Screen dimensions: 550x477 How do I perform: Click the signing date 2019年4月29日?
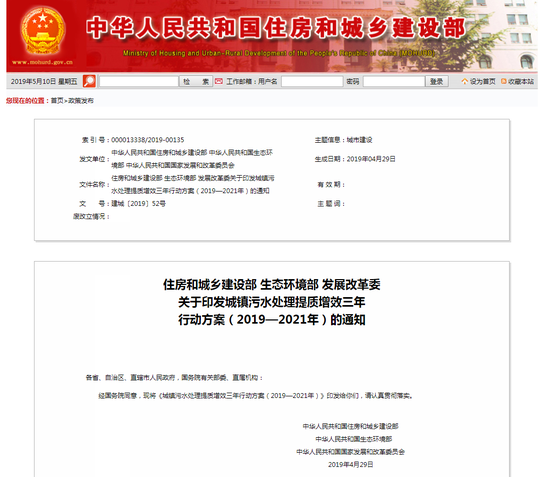pyautogui.click(x=350, y=464)
